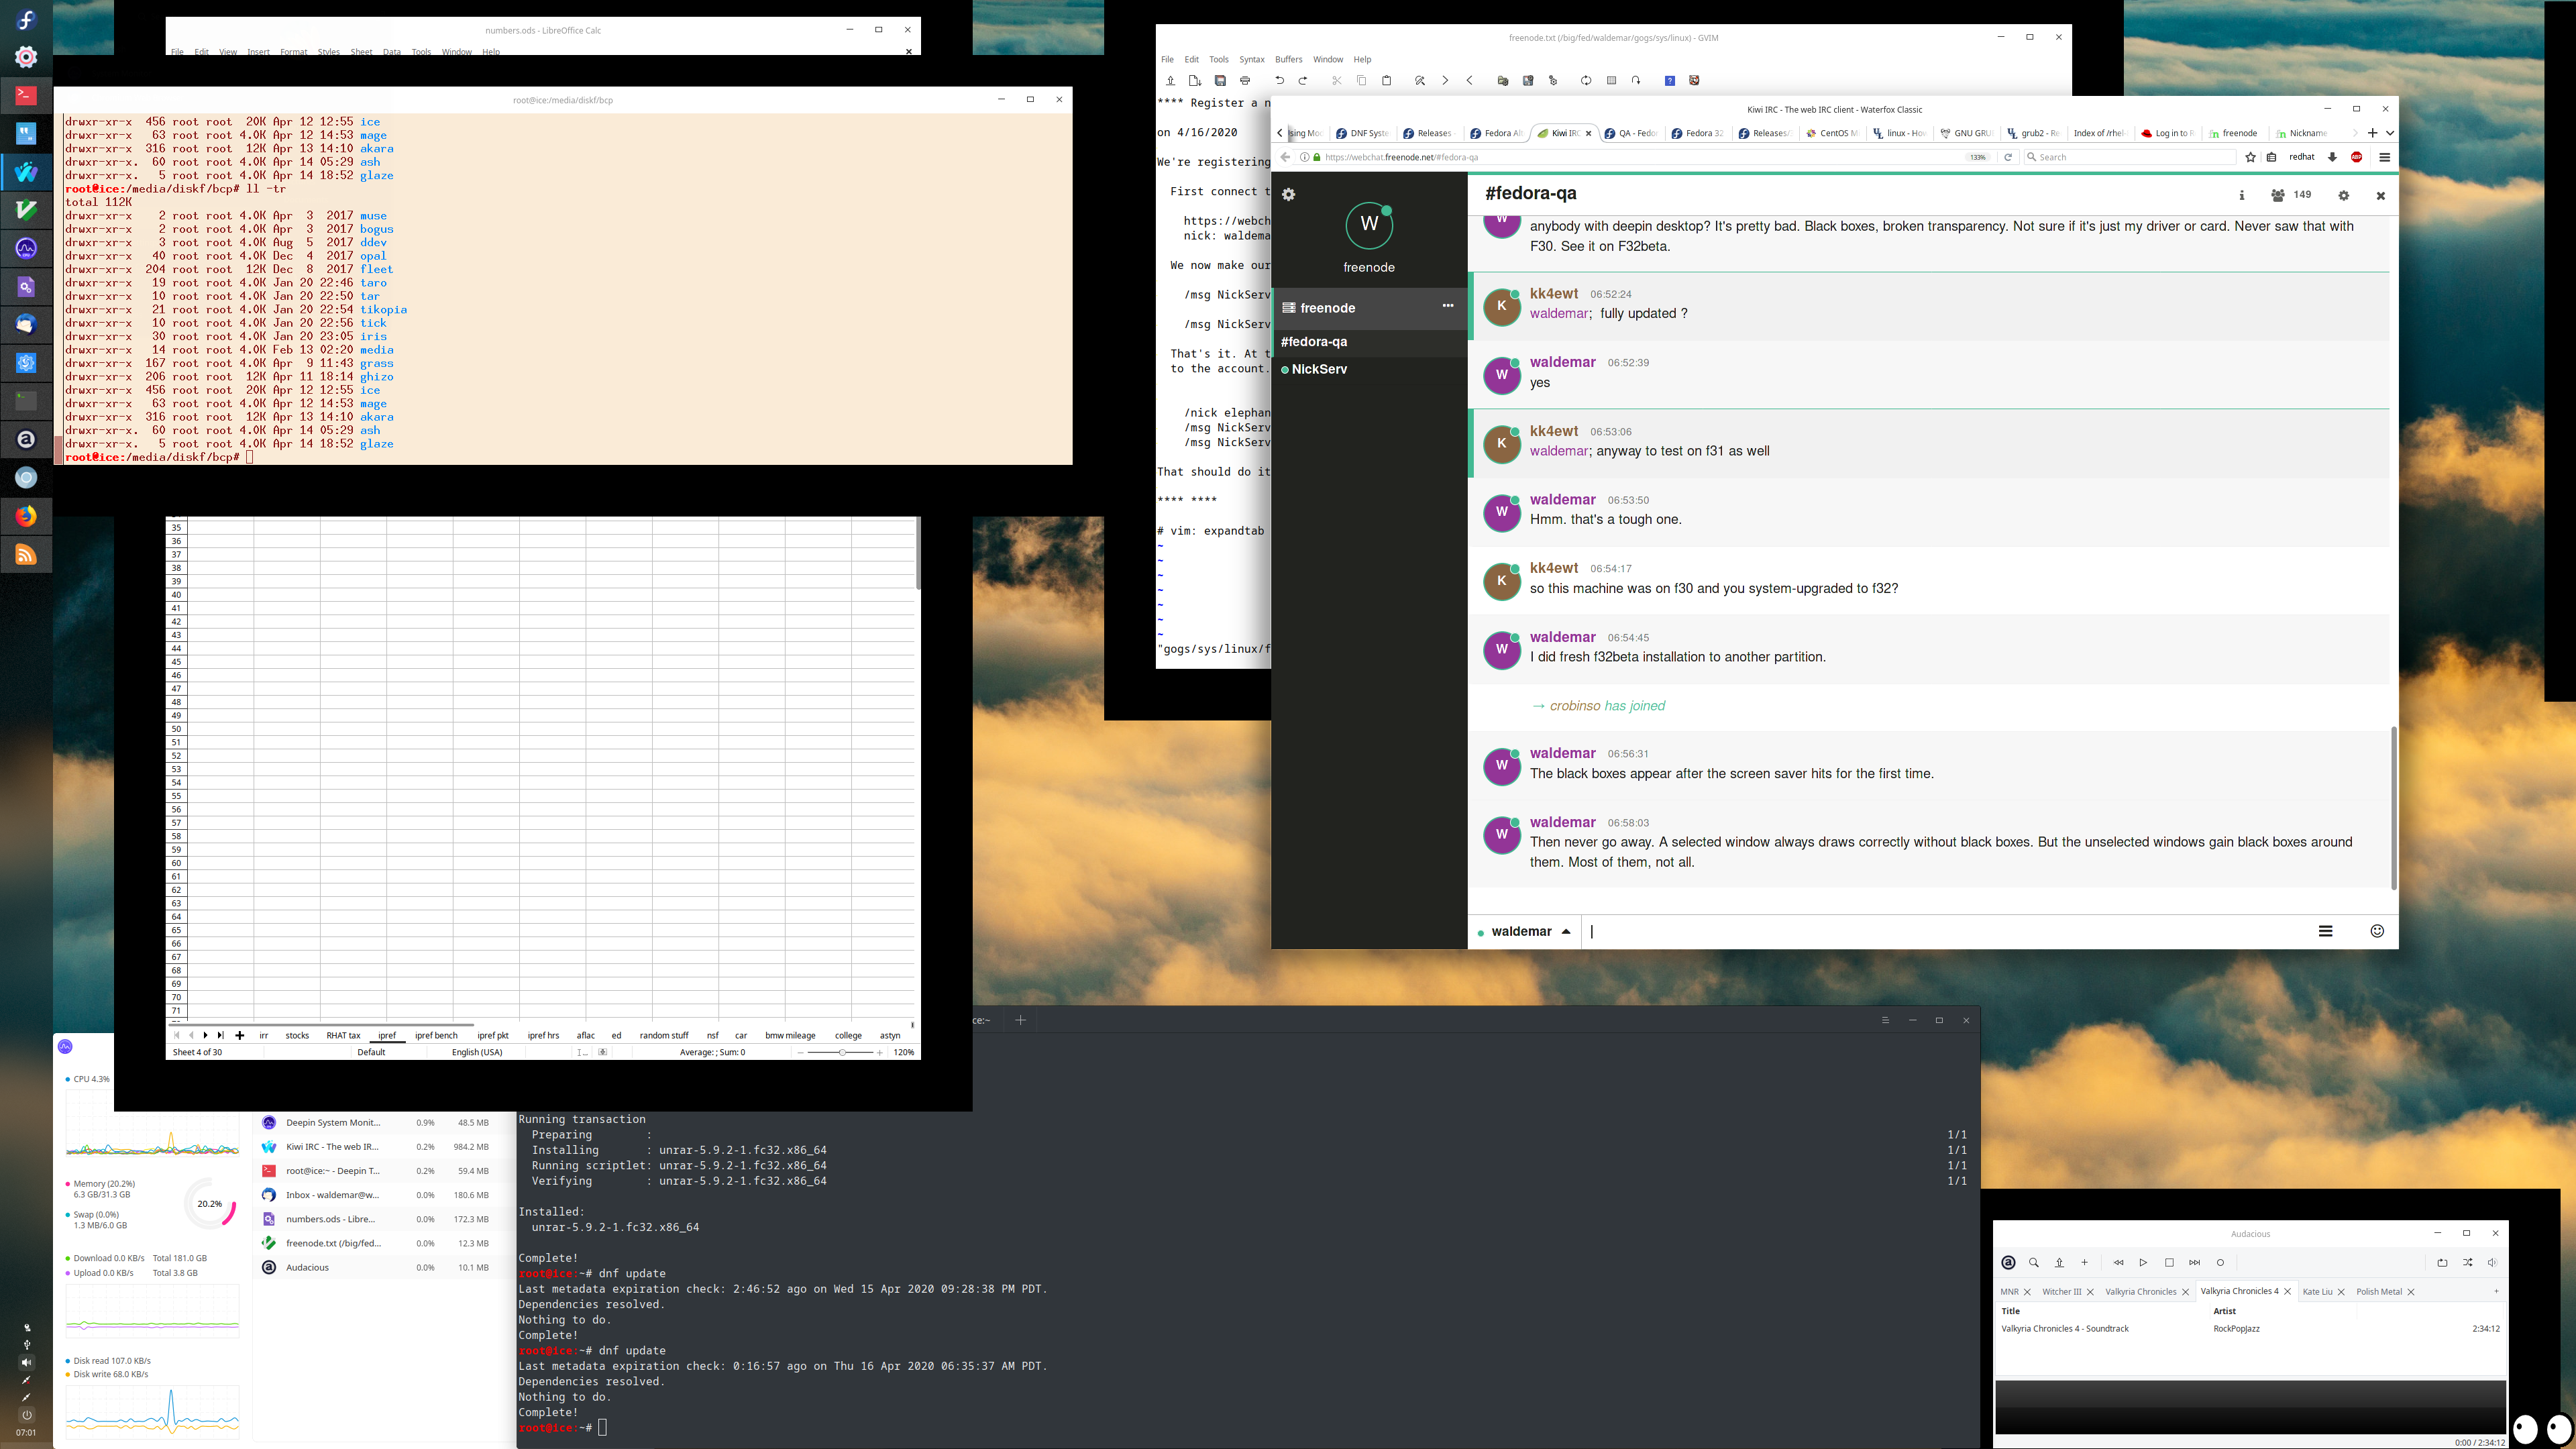Open GVIM Buffers menu
The image size is (2576, 1449).
click(1288, 59)
